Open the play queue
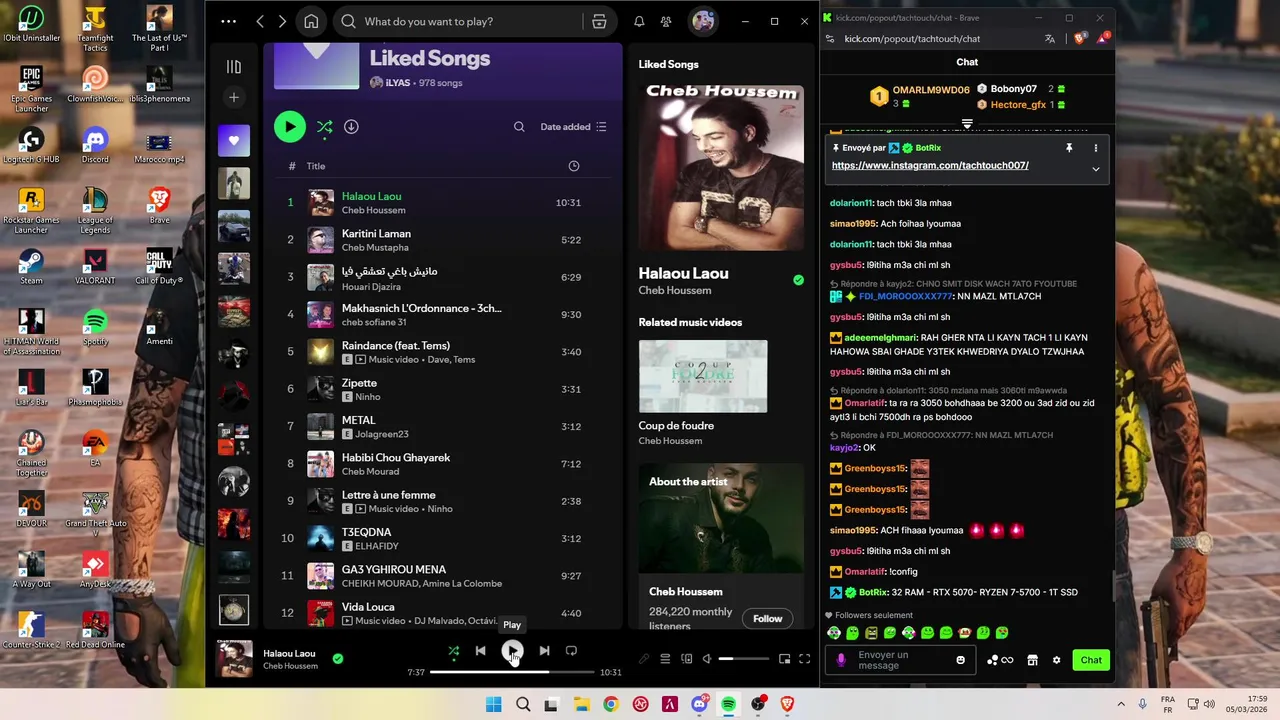Screen dimensions: 1280x720 [665, 659]
